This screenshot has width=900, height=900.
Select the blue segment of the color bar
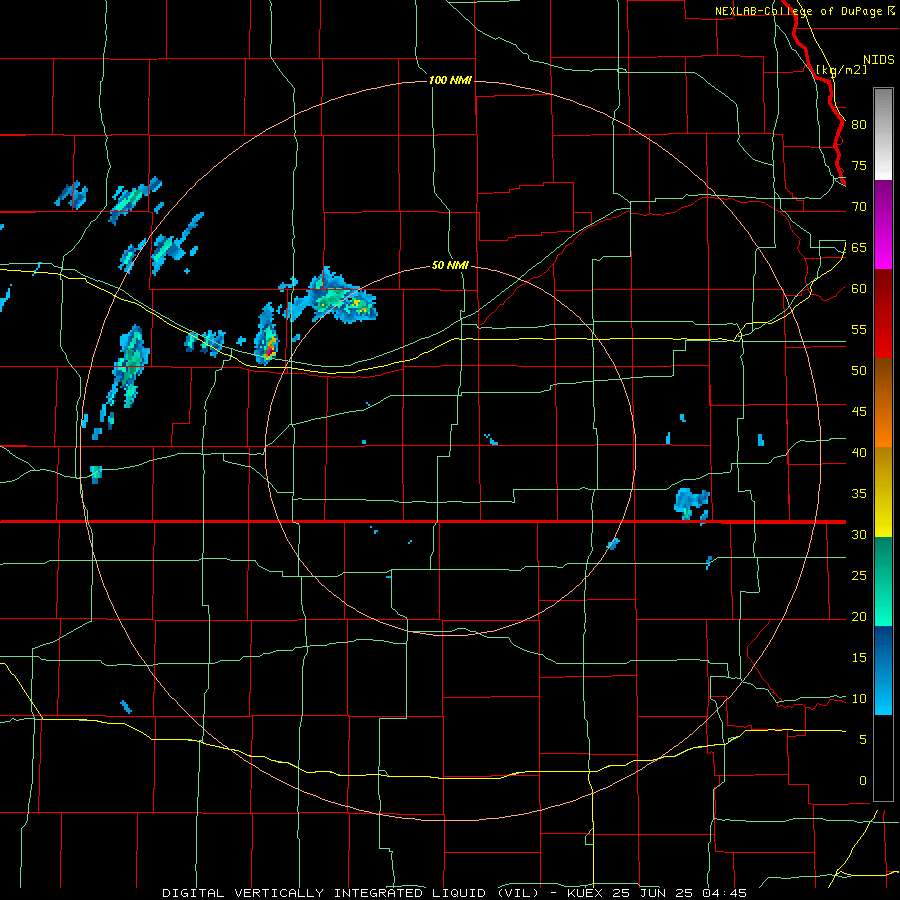[x=883, y=670]
